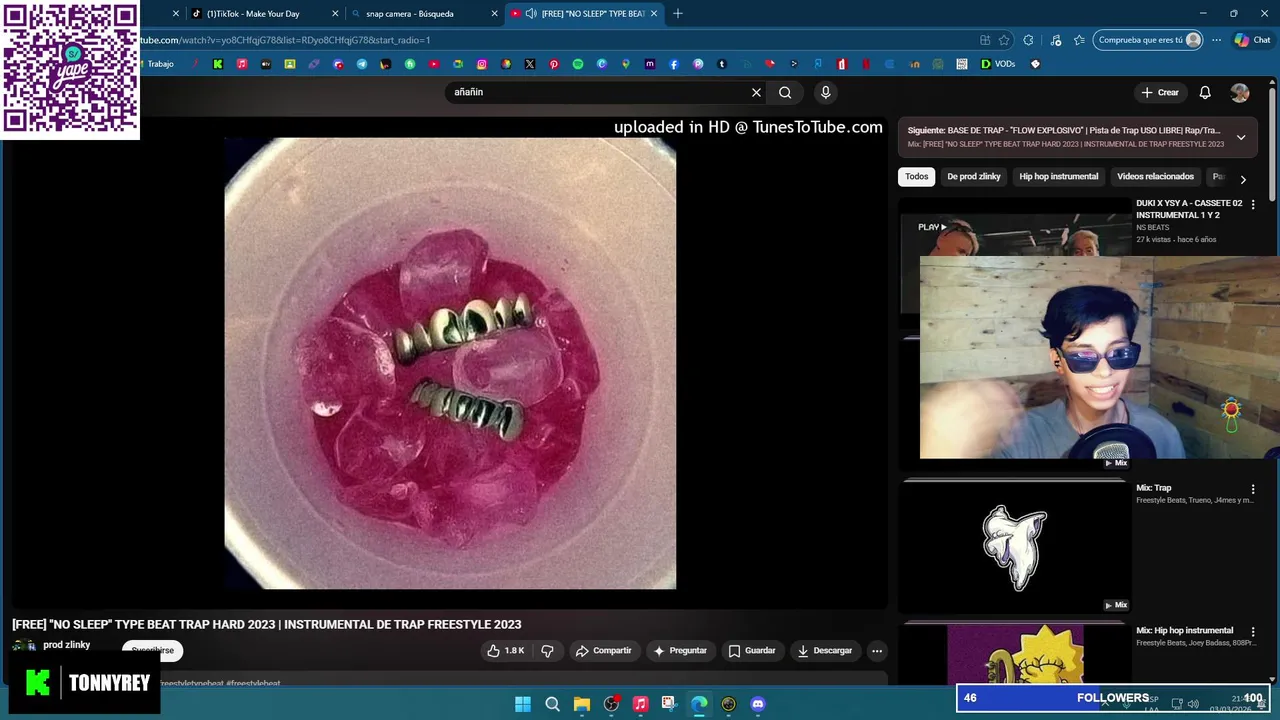Image resolution: width=1280 pixels, height=720 pixels.
Task: Open Windows taskbar search
Action: point(552,704)
